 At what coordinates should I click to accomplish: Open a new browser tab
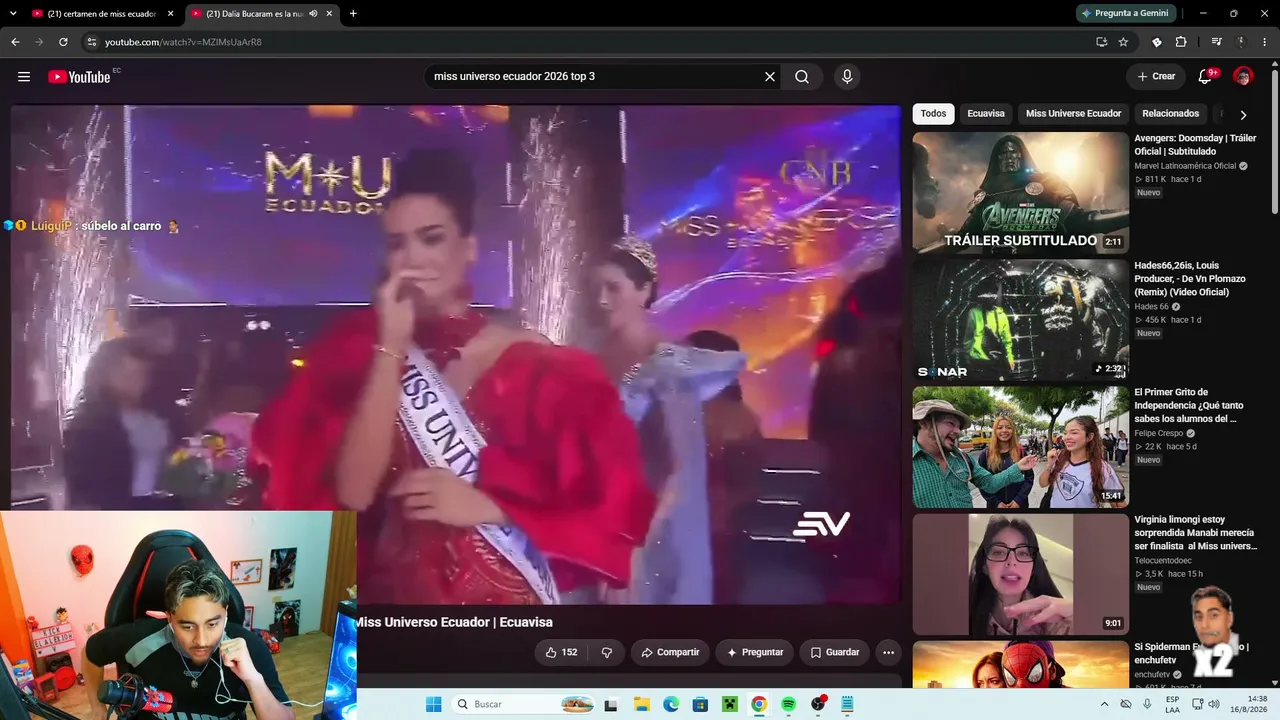[353, 14]
